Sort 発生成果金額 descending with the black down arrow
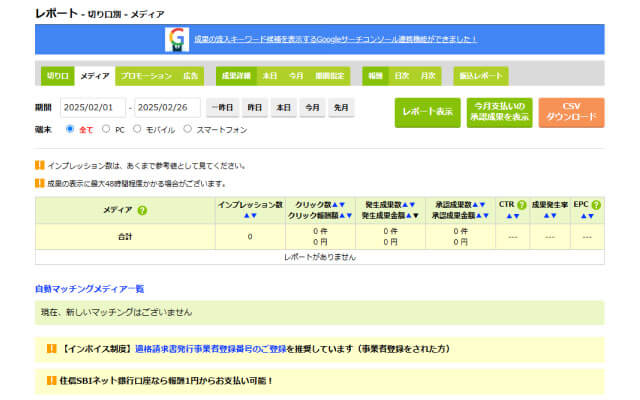Image resolution: width=640 pixels, height=400 pixels. pyautogui.click(x=416, y=216)
